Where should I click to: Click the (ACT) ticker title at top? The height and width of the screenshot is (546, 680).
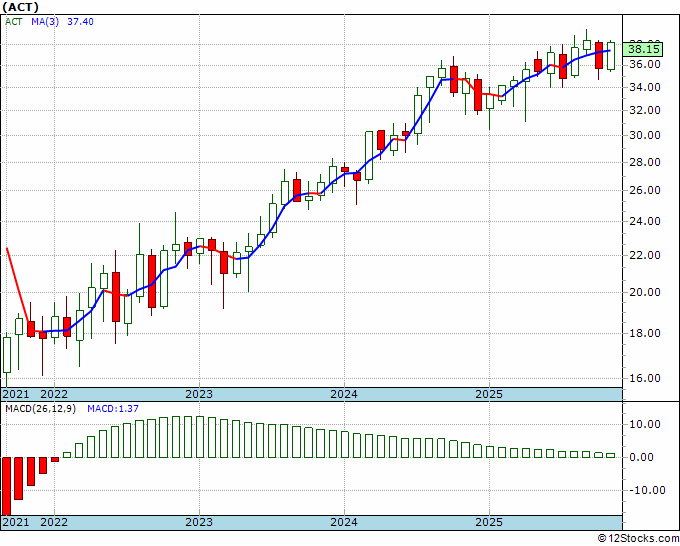(x=21, y=6)
